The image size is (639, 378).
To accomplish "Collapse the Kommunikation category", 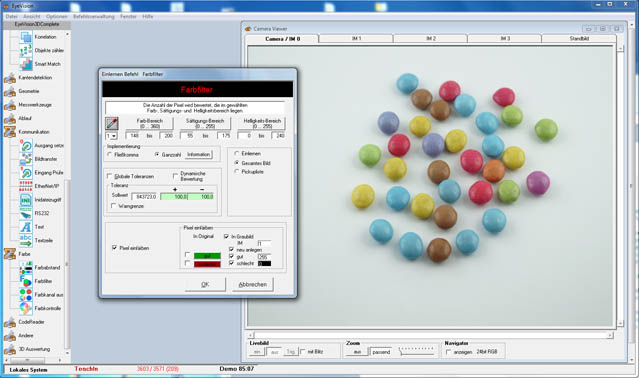I will 10,132.
